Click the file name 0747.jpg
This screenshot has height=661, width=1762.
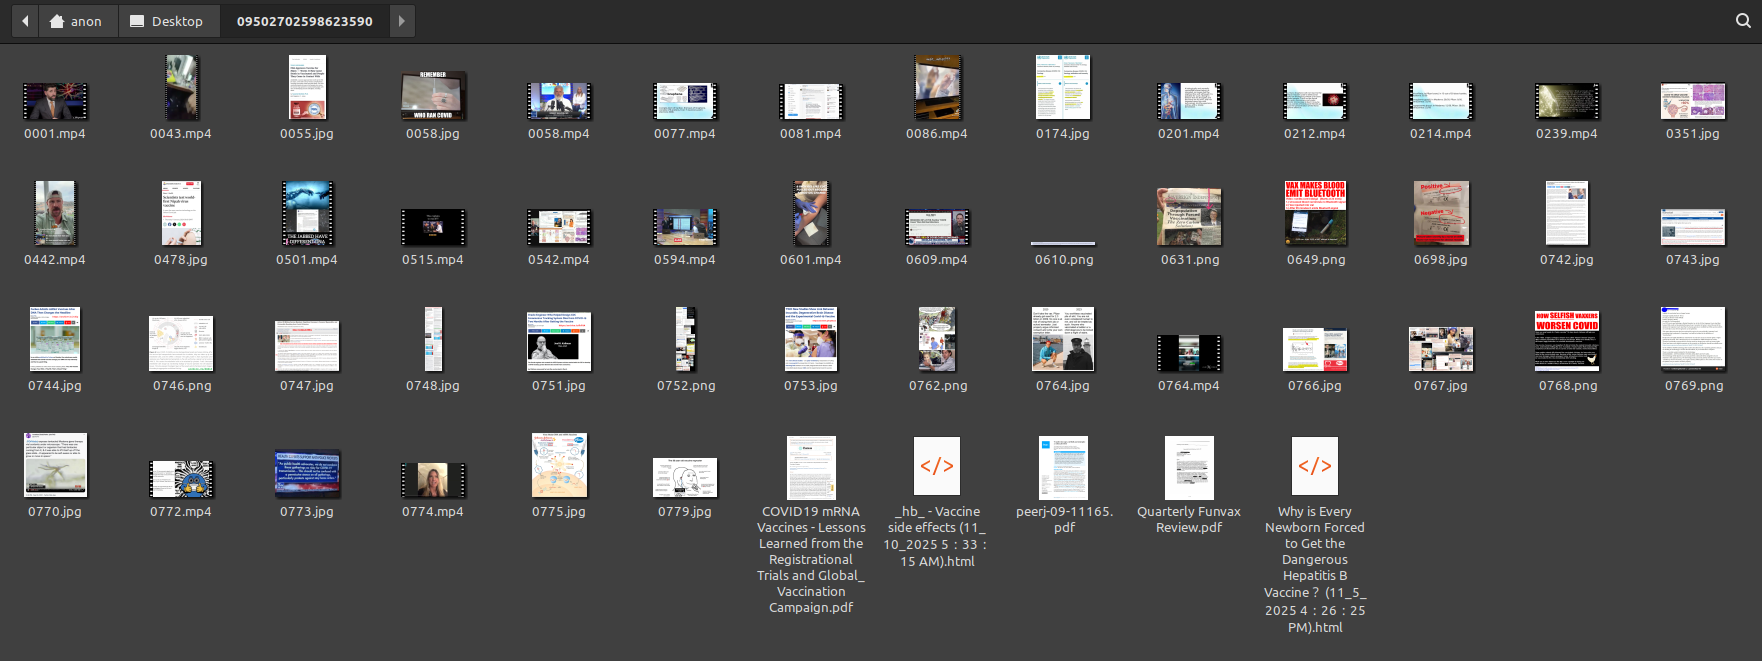pos(307,386)
